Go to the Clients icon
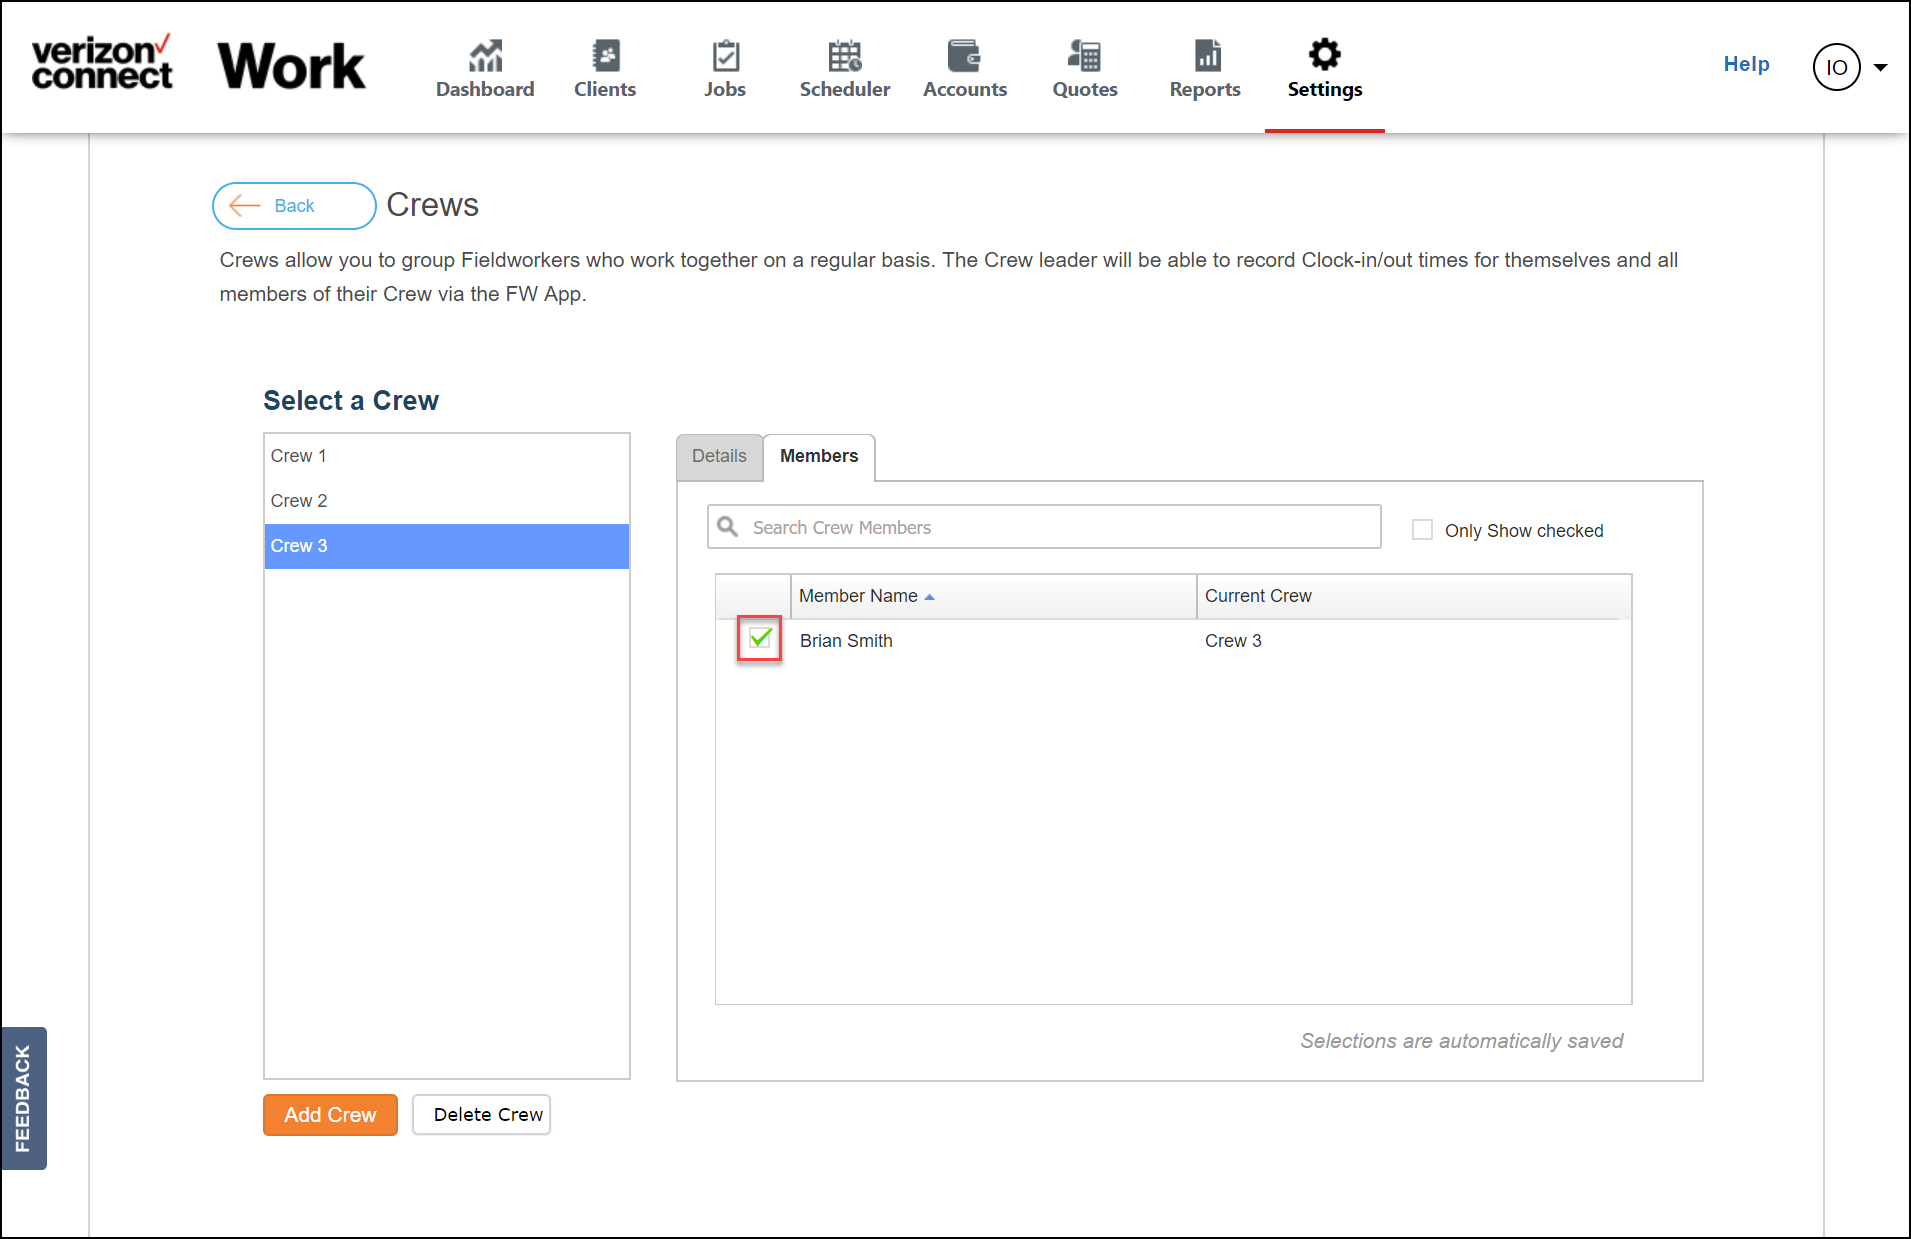This screenshot has height=1239, width=1911. 605,55
